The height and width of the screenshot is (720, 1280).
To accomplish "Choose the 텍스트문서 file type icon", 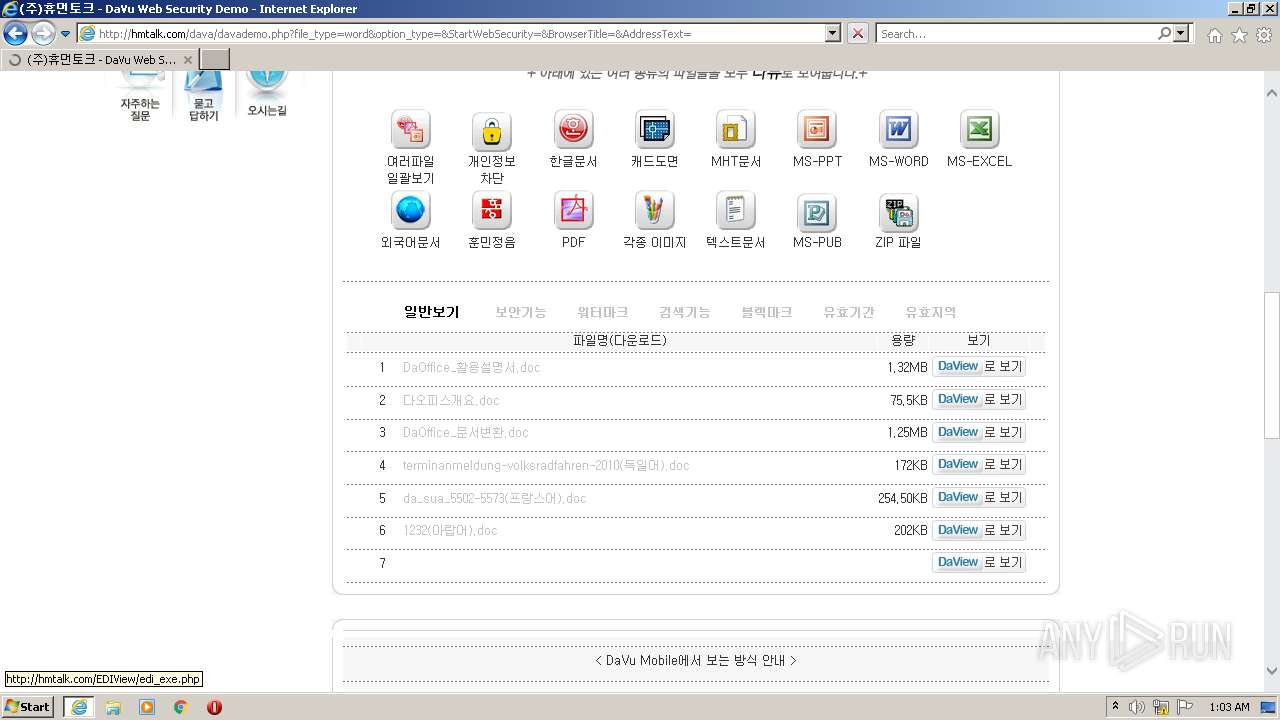I will click(x=736, y=211).
